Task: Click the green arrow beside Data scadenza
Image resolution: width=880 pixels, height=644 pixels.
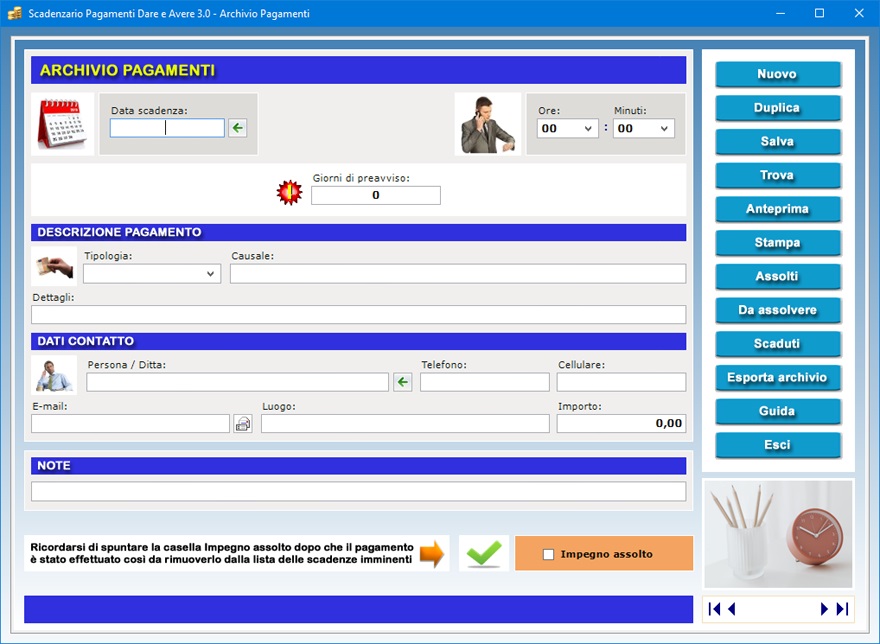Action: coord(237,128)
